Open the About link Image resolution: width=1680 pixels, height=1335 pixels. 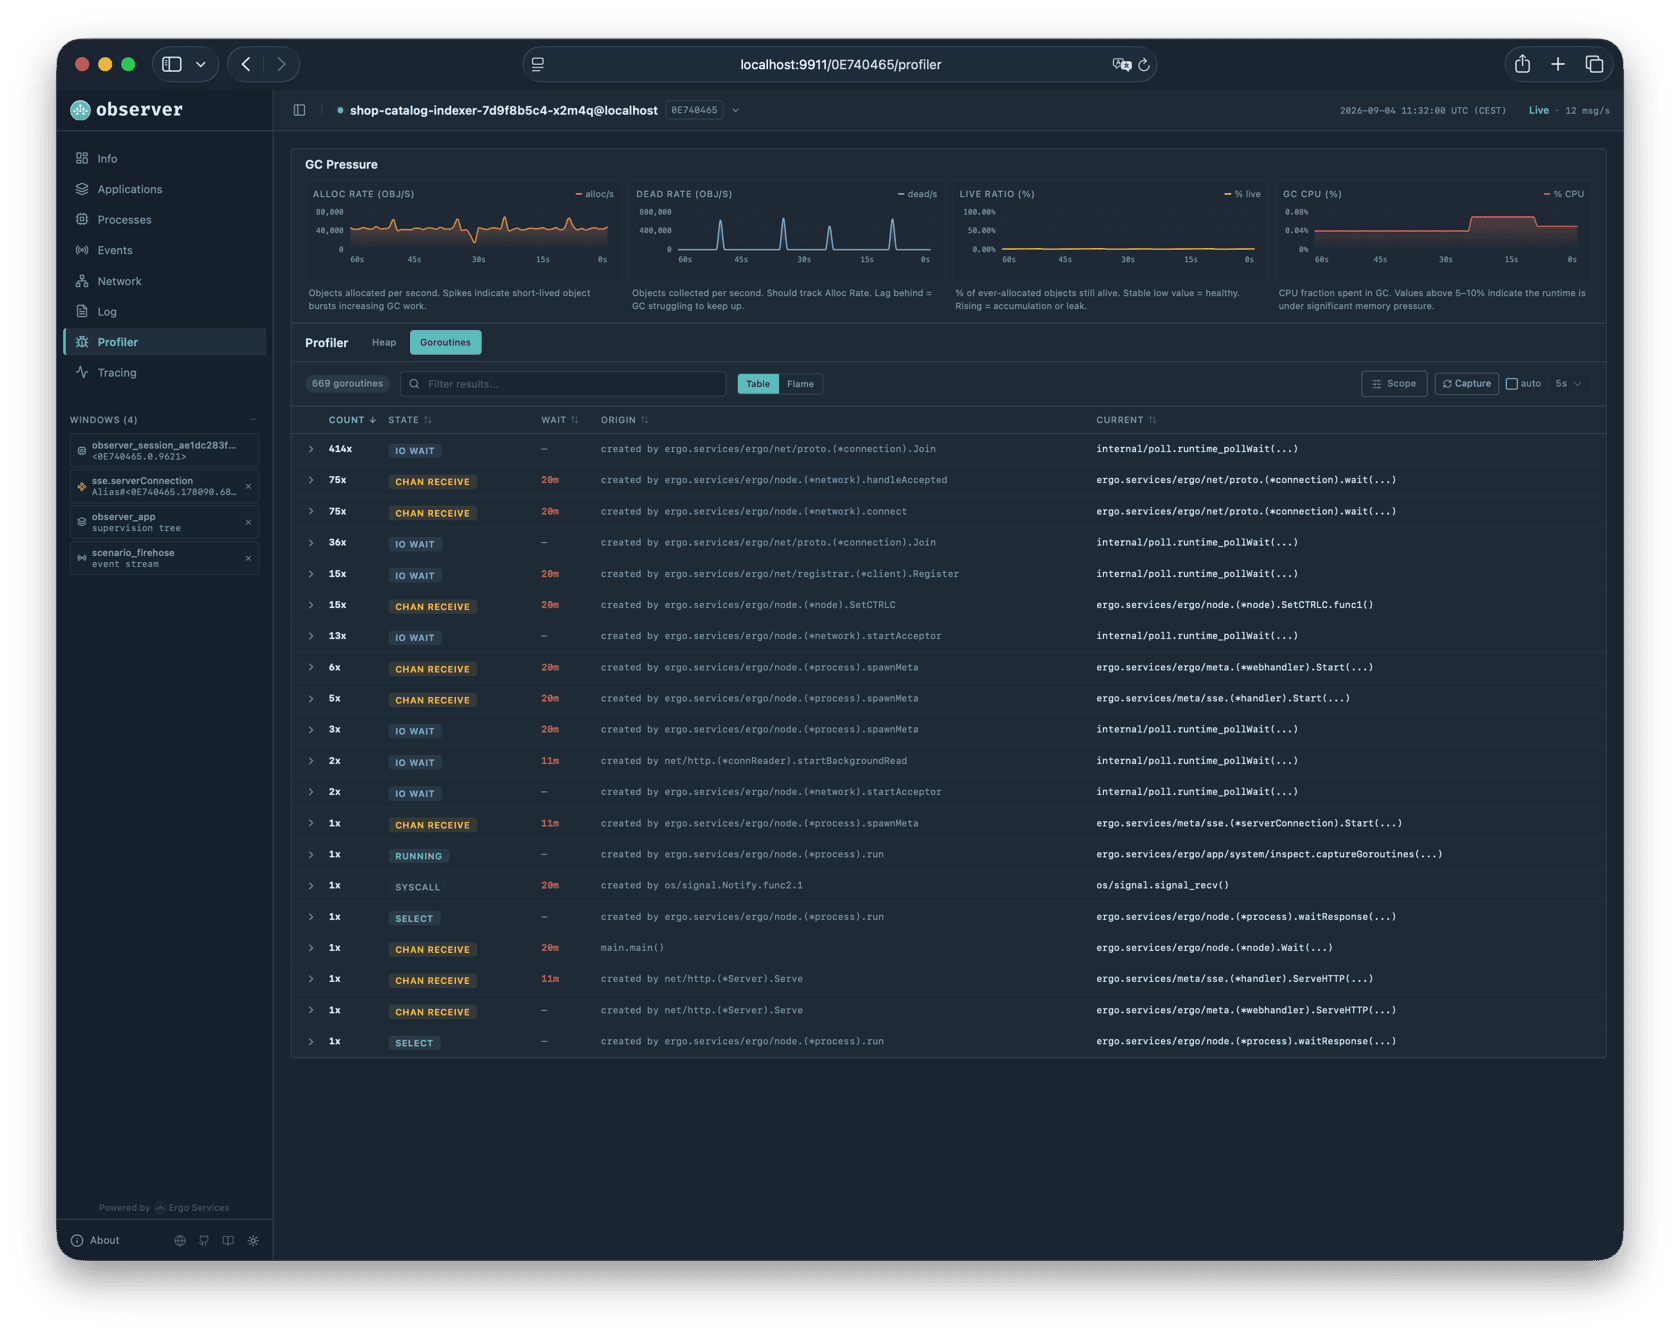(x=95, y=1240)
